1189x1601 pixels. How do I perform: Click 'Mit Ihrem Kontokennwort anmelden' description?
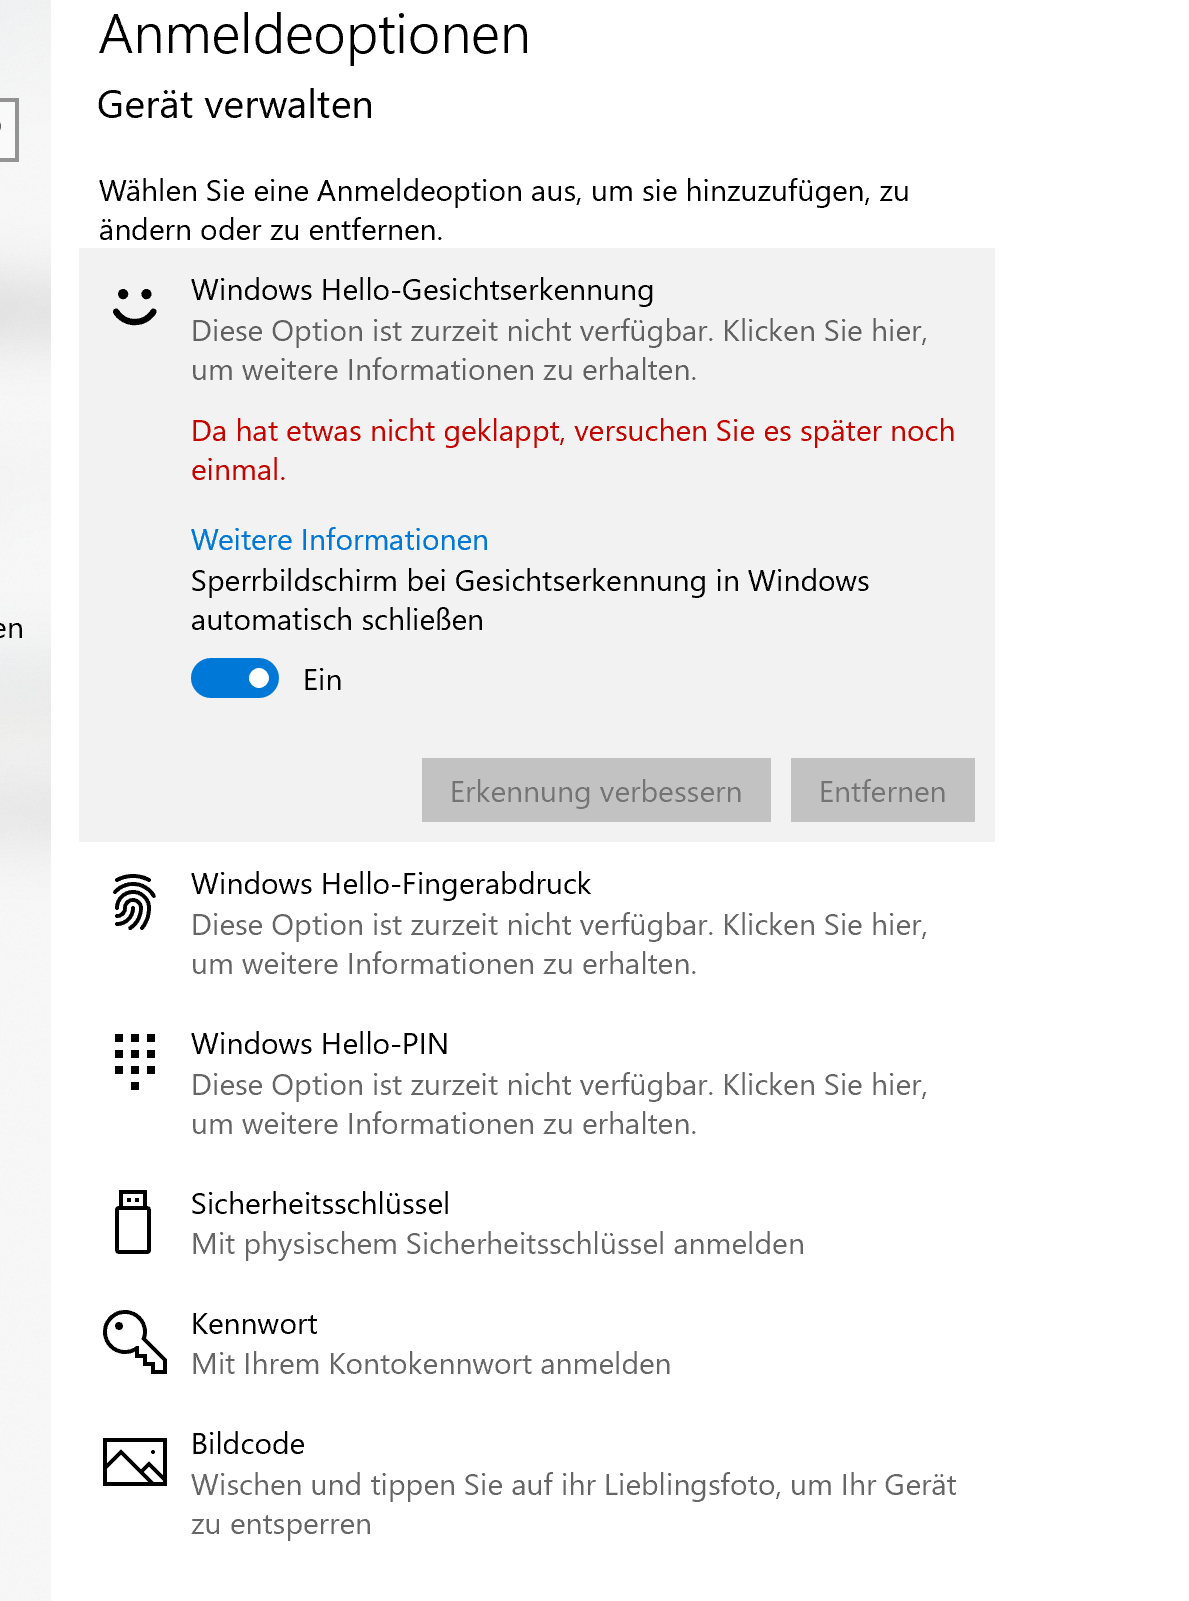pos(431,1364)
